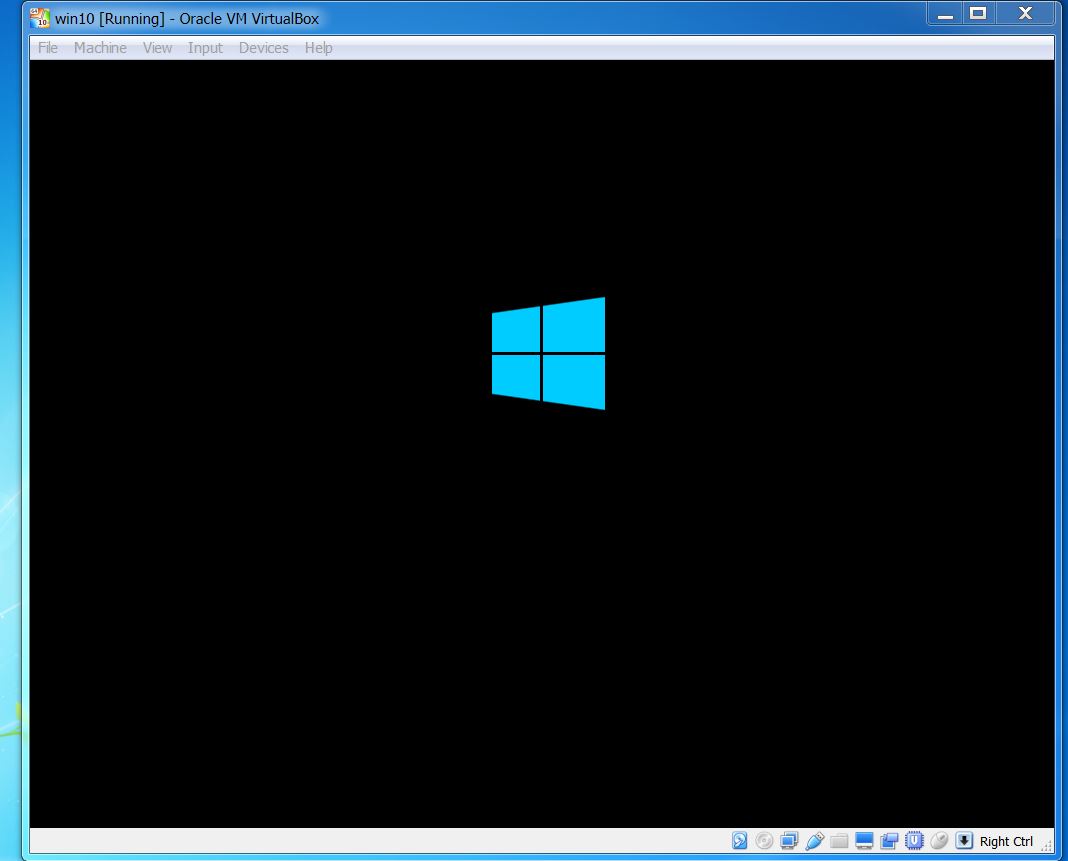Image resolution: width=1068 pixels, height=861 pixels.
Task: Open the Input menu
Action: point(205,48)
